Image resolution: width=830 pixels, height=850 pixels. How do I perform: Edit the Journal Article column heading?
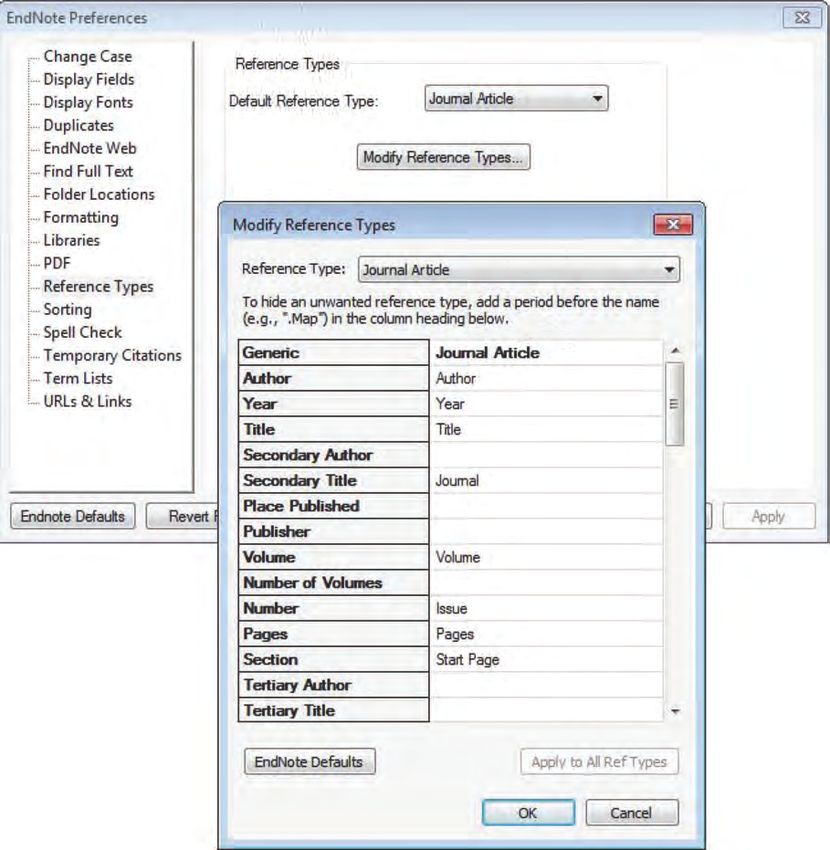pos(546,353)
